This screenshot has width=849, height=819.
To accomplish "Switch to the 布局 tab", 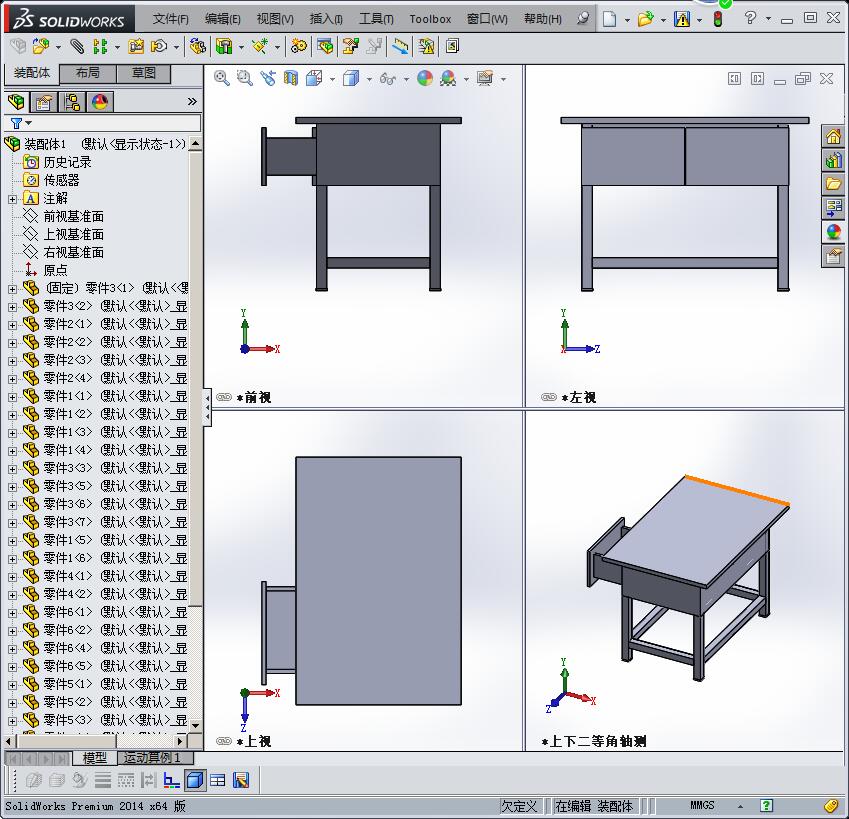I will point(88,73).
